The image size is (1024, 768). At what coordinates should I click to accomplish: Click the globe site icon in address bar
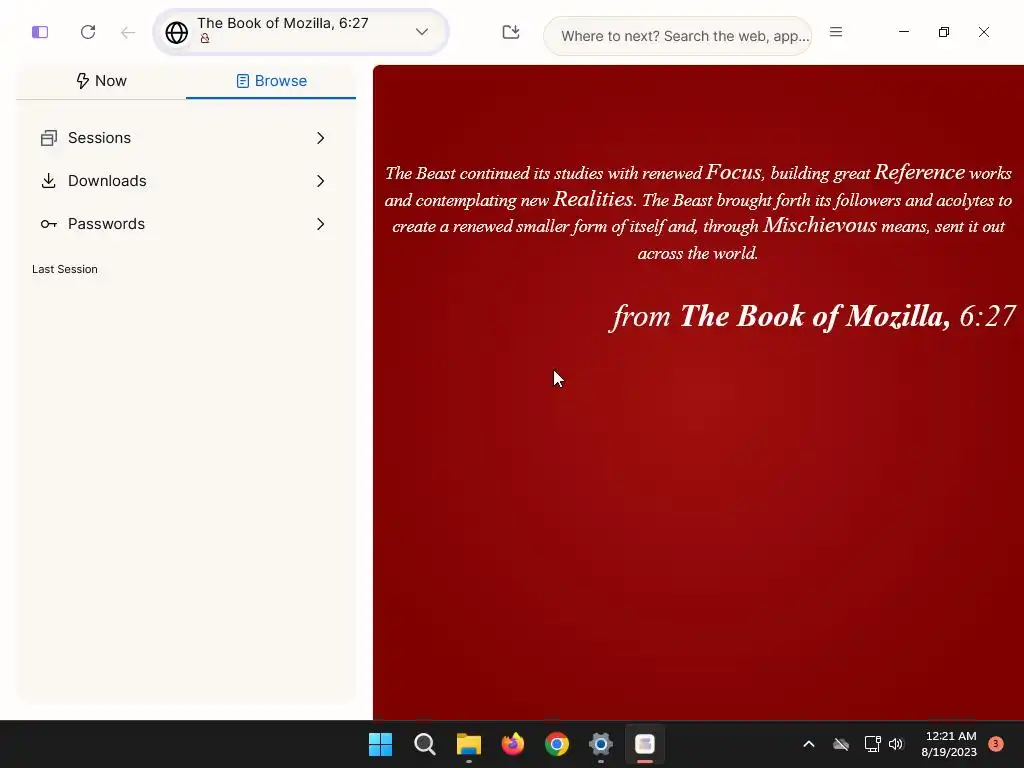pyautogui.click(x=176, y=33)
